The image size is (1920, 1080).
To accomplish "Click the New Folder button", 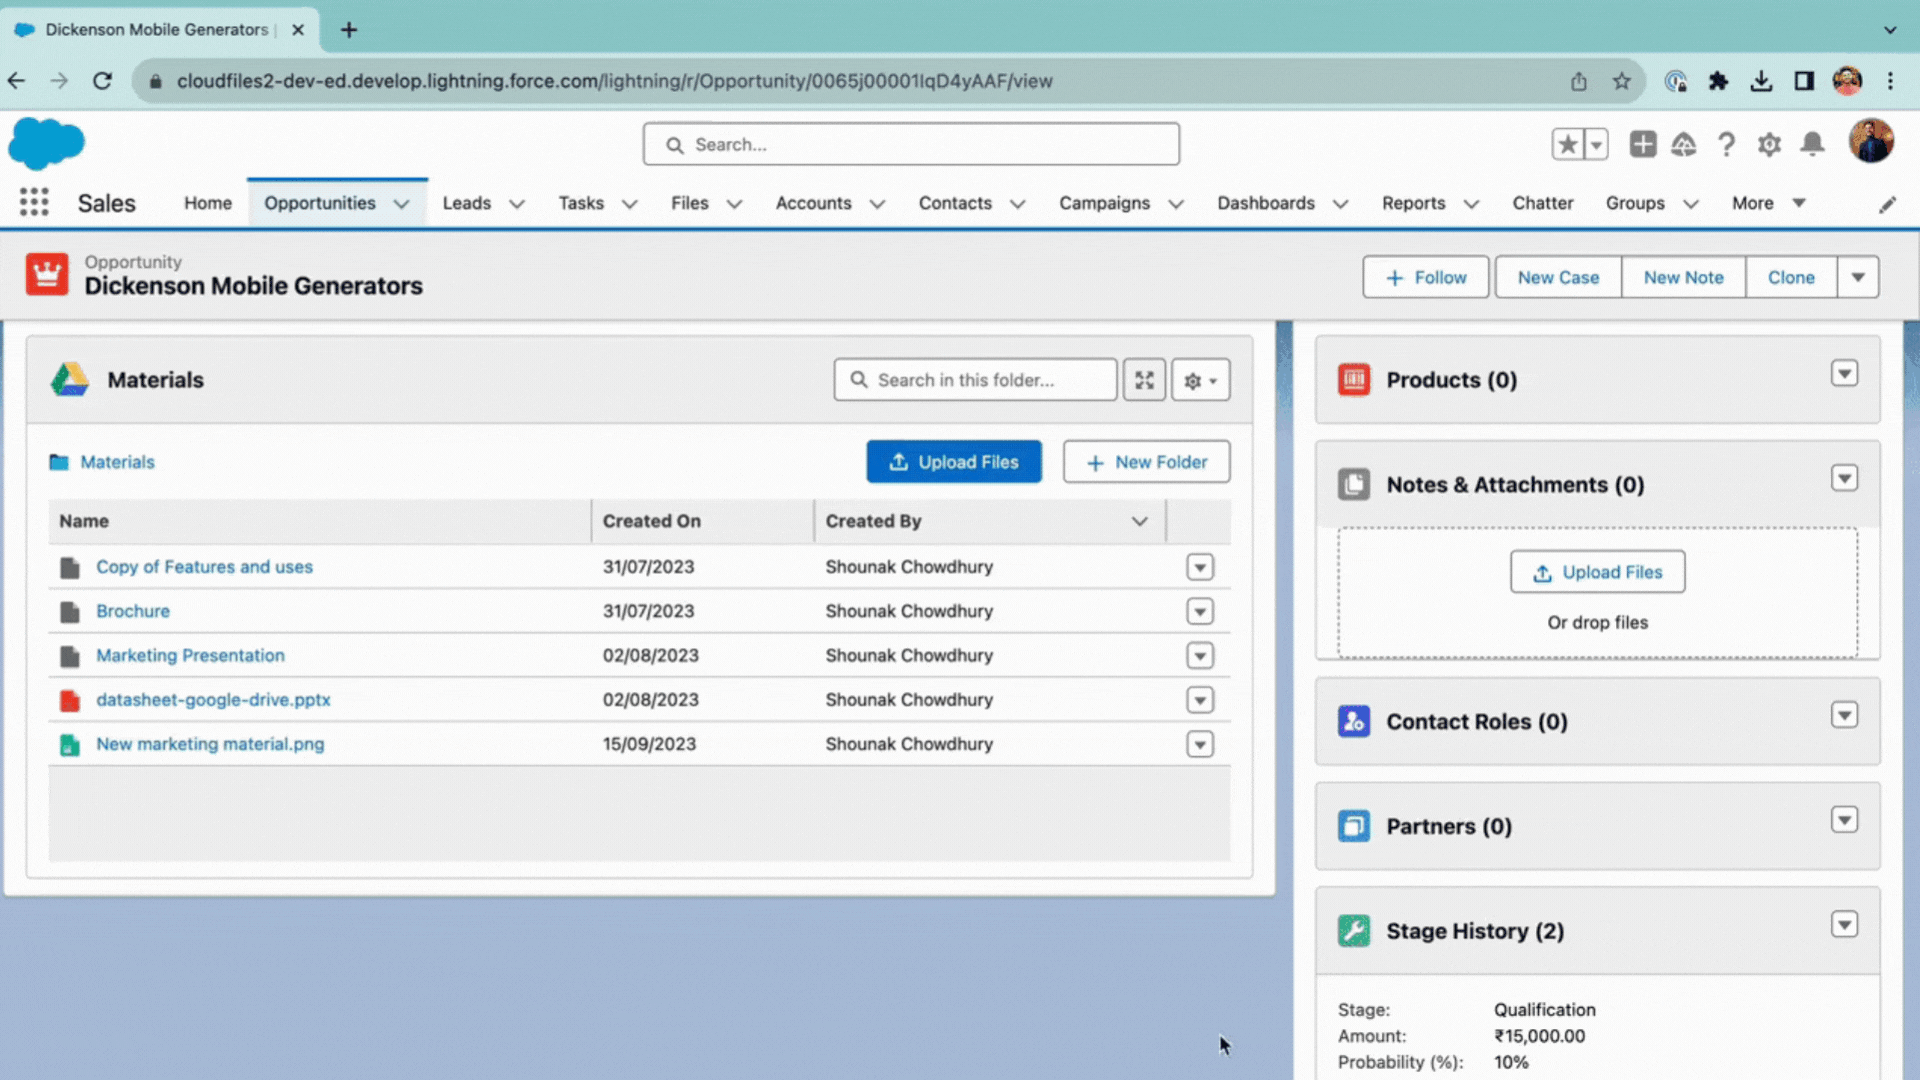I will (1146, 462).
